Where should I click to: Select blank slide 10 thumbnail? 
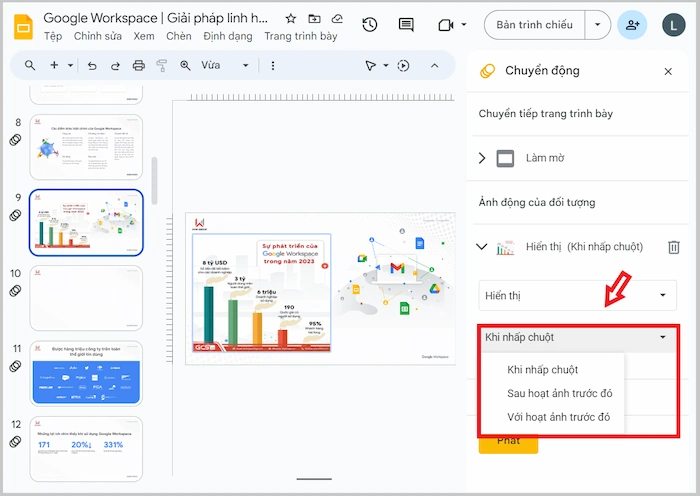(86, 298)
